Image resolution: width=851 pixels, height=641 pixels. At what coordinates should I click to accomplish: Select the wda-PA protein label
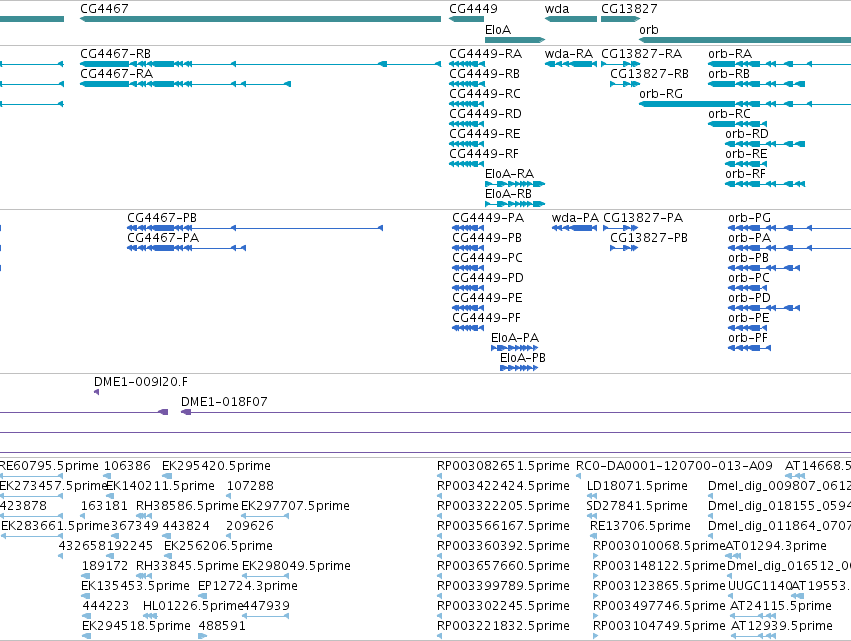[575, 218]
